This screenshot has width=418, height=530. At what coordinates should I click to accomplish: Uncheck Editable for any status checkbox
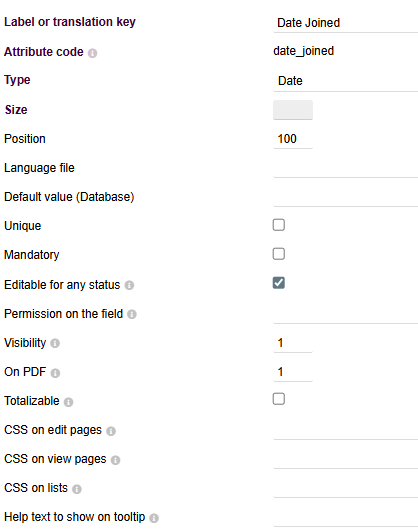pos(279,283)
